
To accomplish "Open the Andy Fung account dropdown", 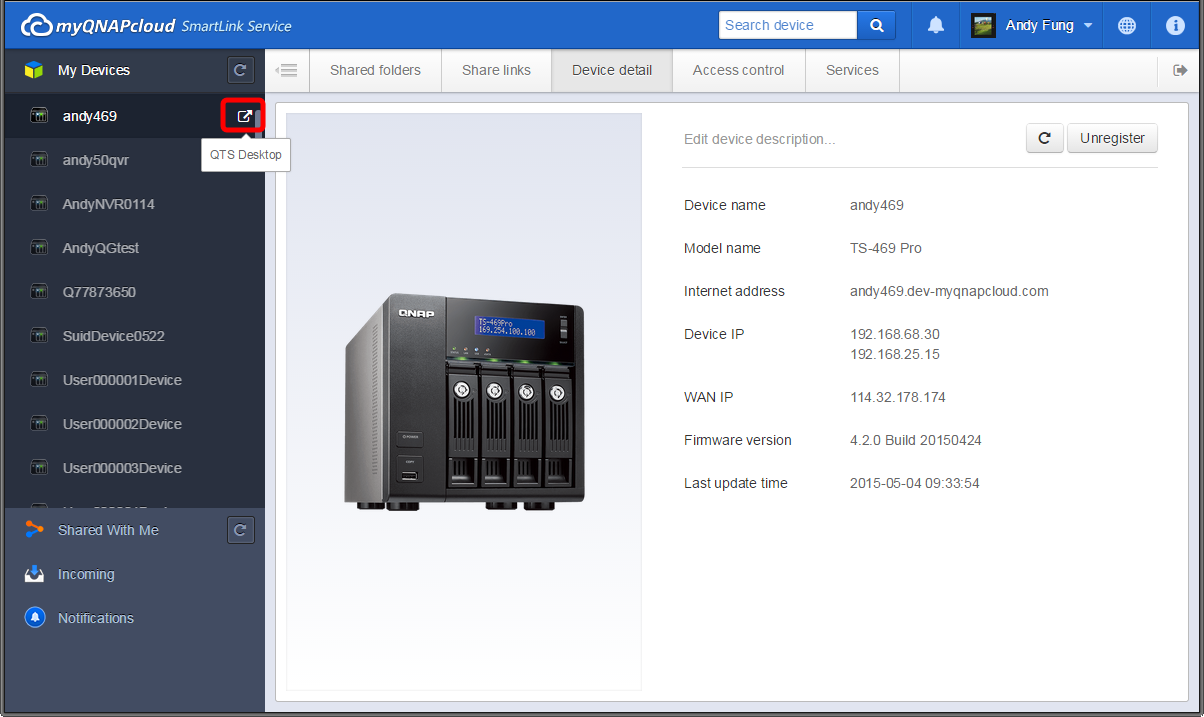I will click(1031, 24).
